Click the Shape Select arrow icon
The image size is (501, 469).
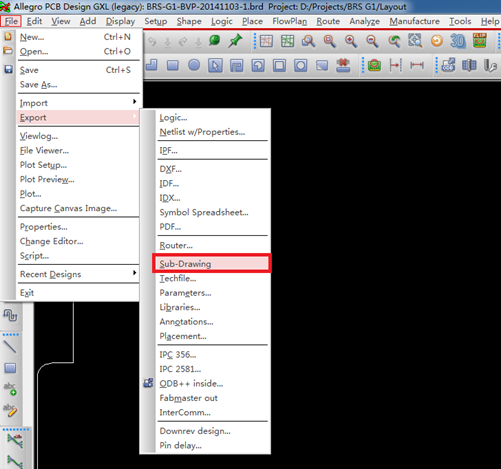click(x=215, y=65)
